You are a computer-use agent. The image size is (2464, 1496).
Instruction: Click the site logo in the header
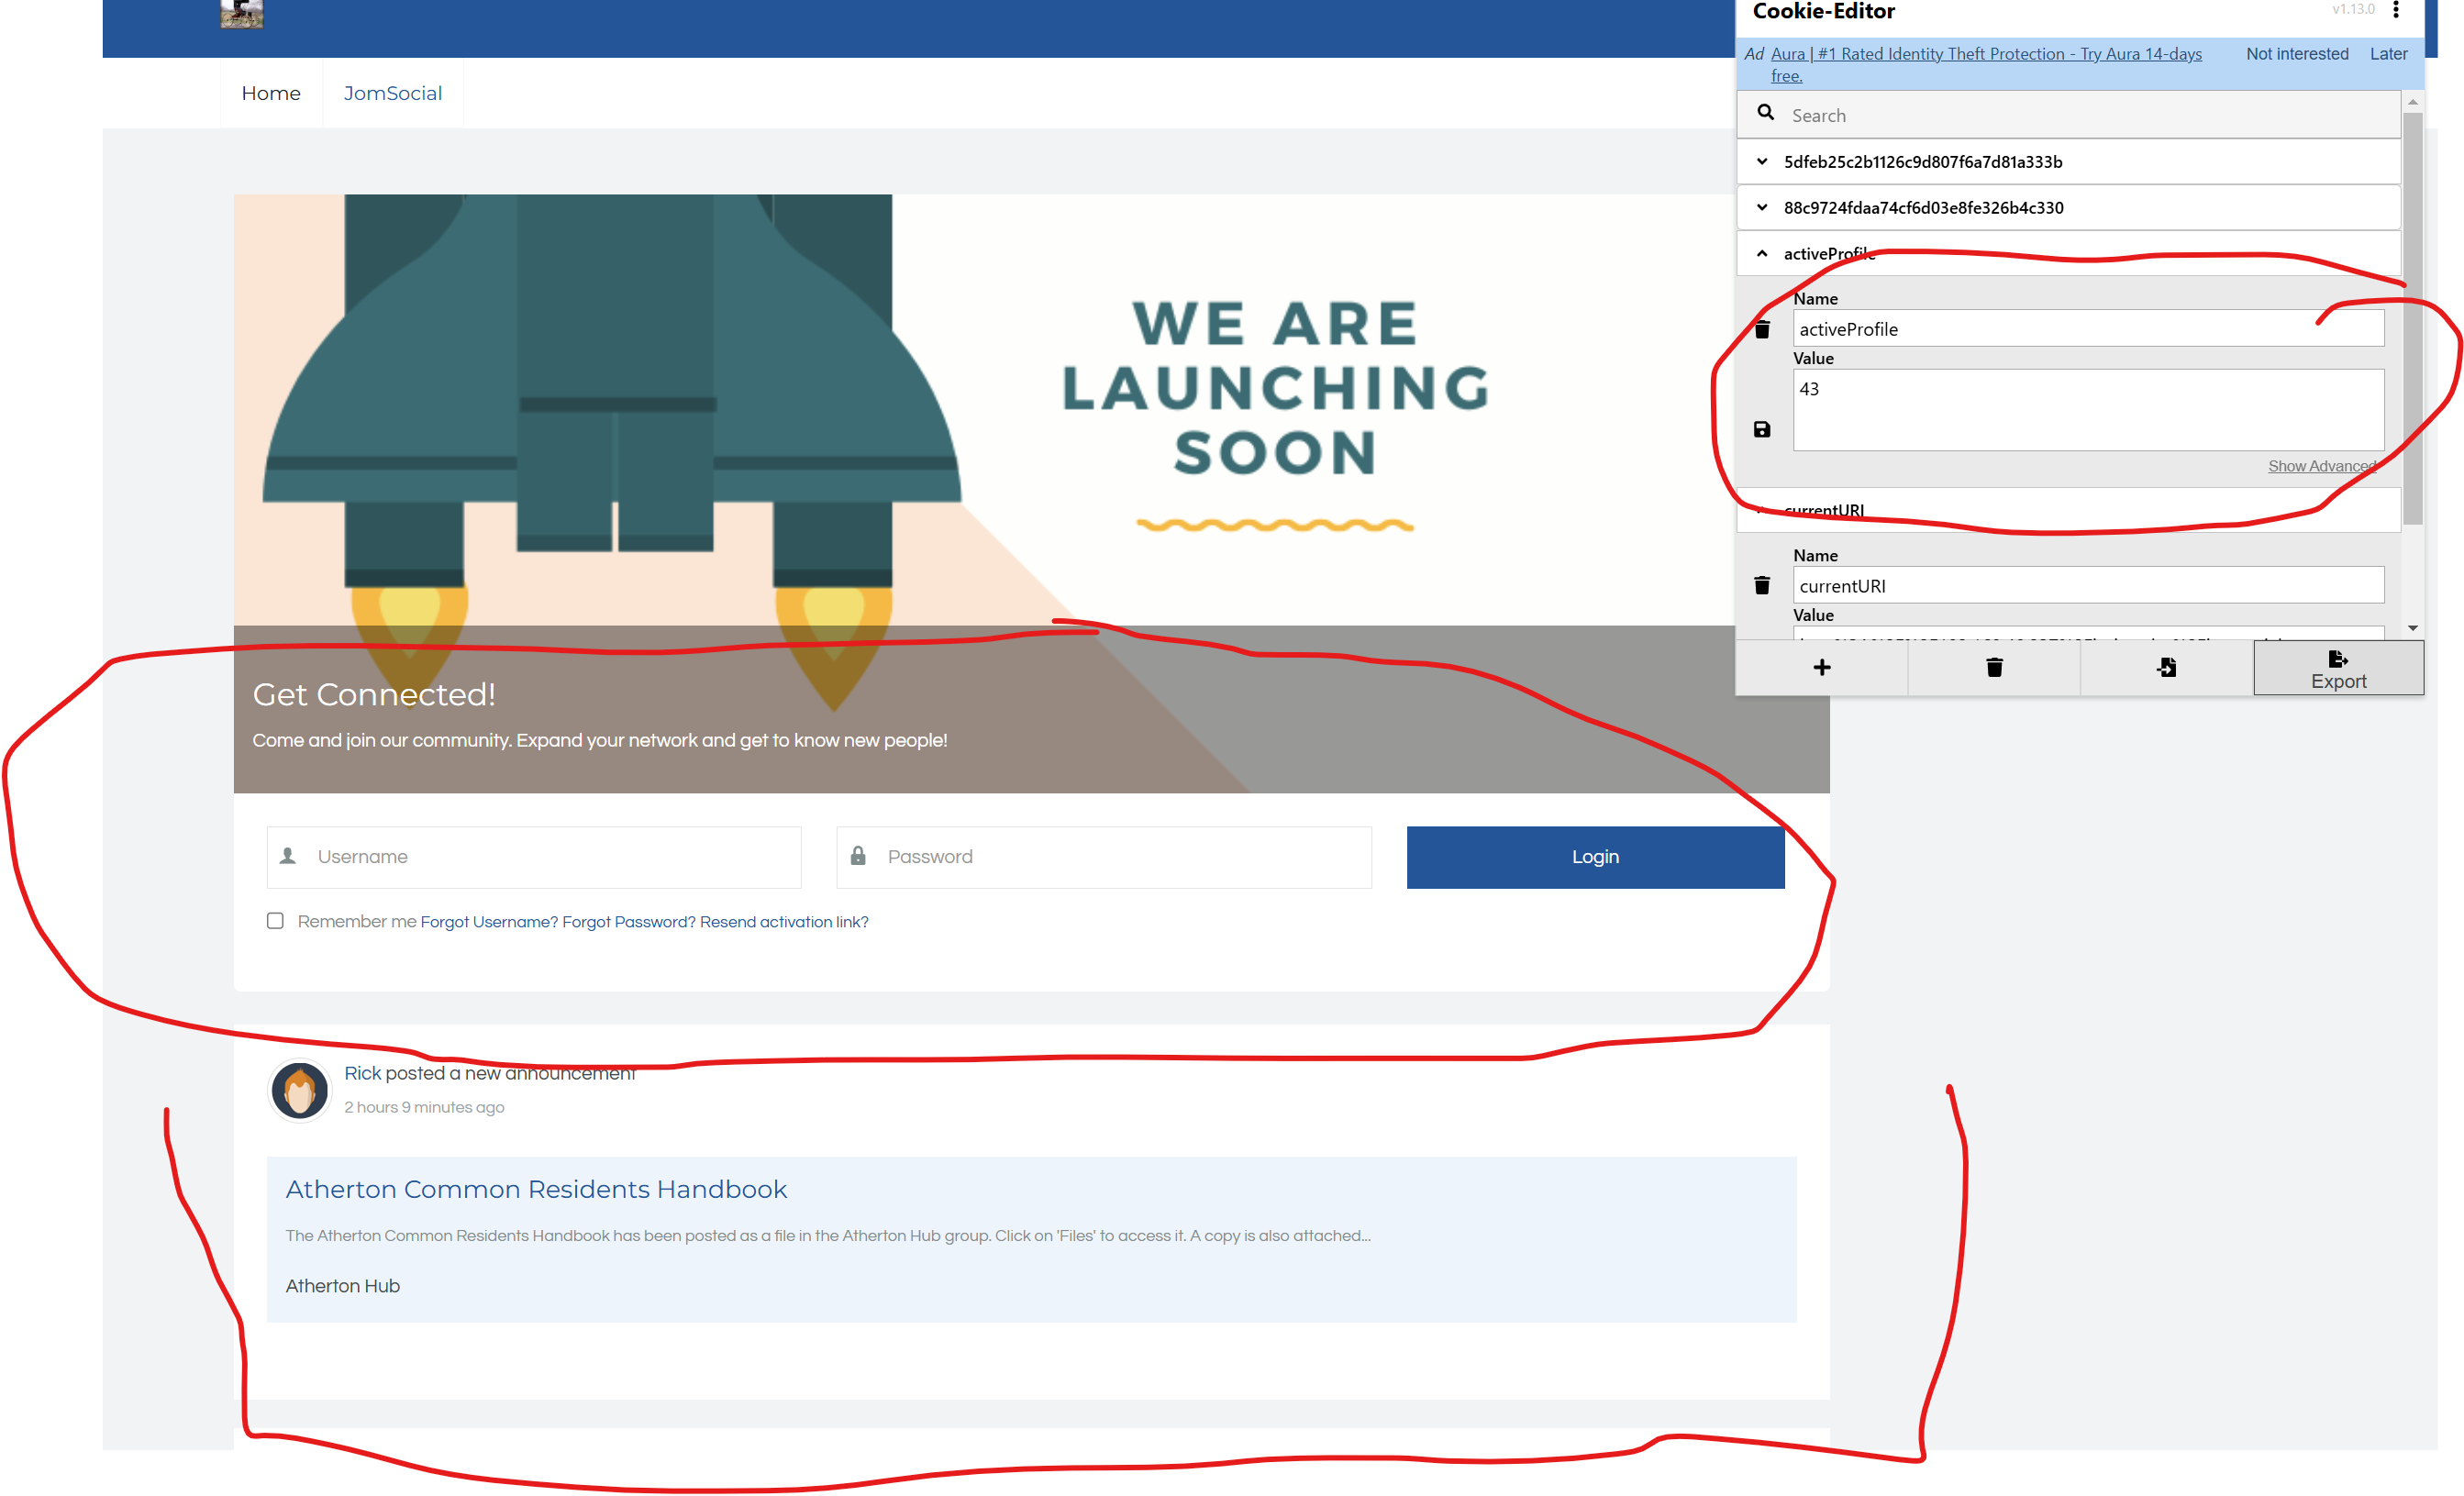[242, 13]
